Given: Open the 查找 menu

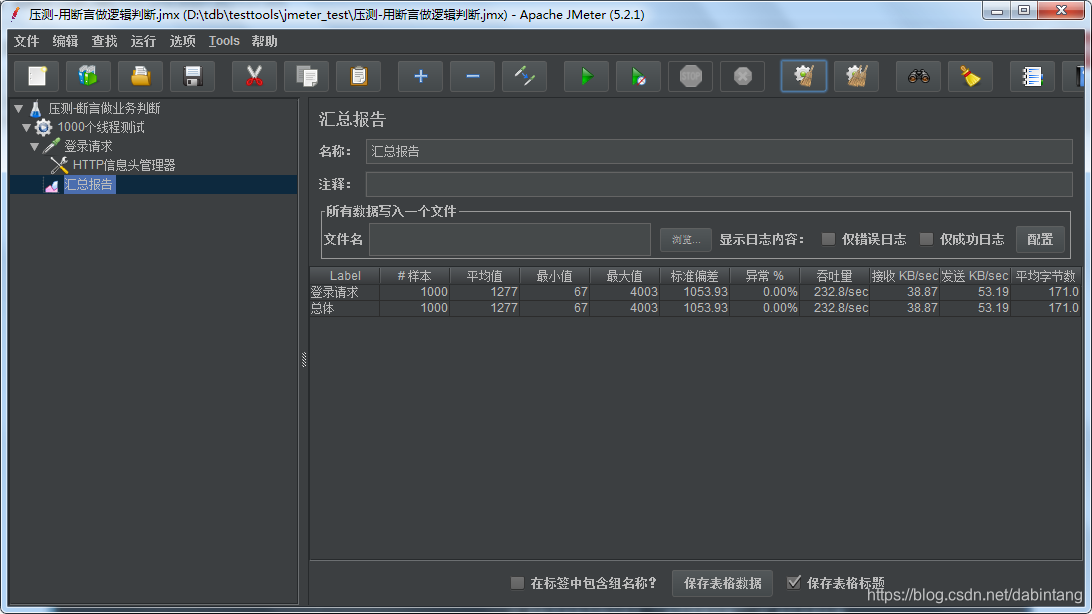Looking at the screenshot, I should click(104, 41).
